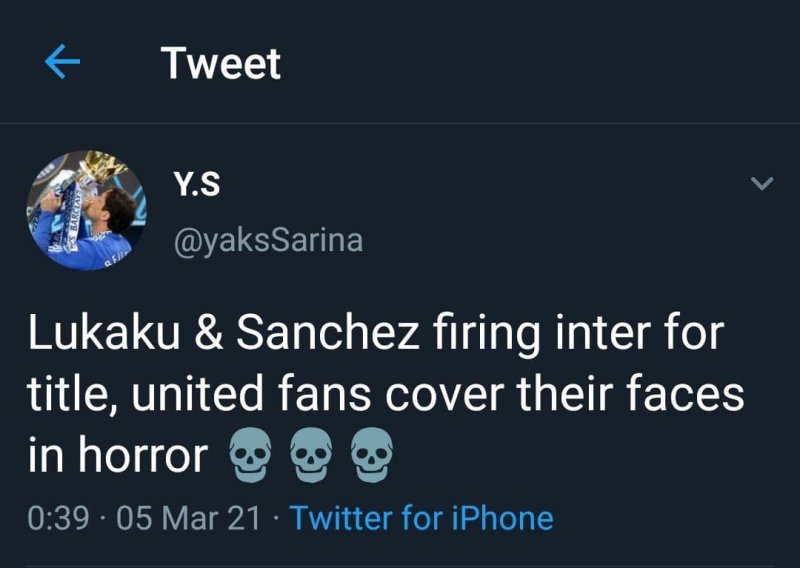
Task: Click the 0:39 timestamp
Action: pos(62,517)
